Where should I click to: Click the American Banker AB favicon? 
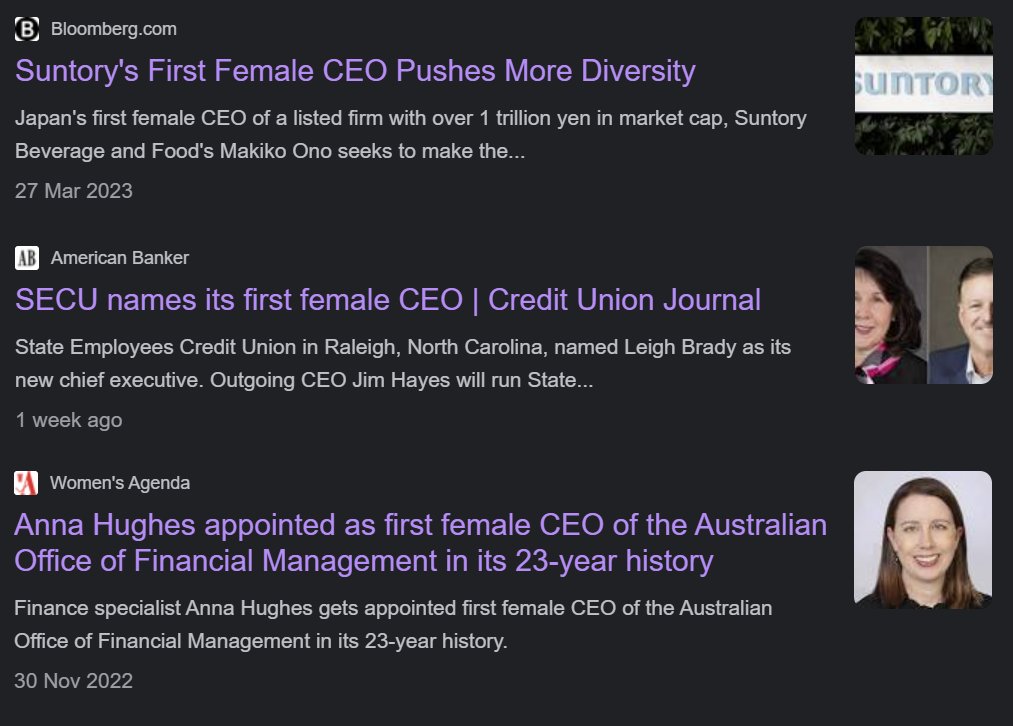pyautogui.click(x=27, y=258)
